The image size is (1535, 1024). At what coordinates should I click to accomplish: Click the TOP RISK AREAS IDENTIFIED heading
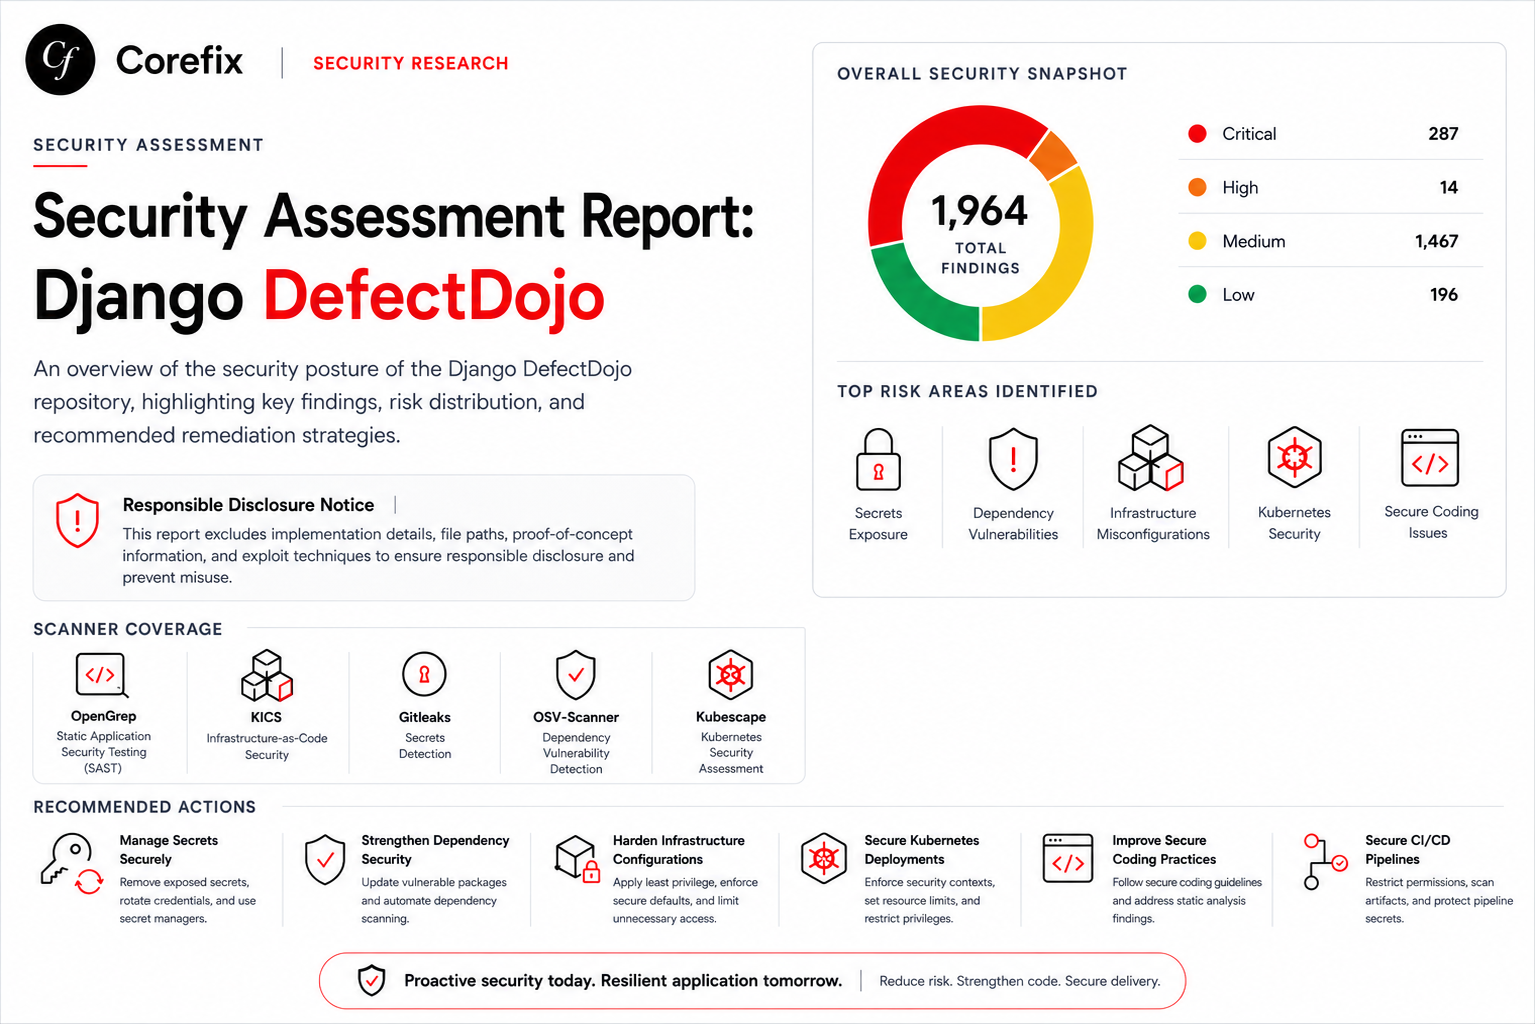pyautogui.click(x=967, y=391)
